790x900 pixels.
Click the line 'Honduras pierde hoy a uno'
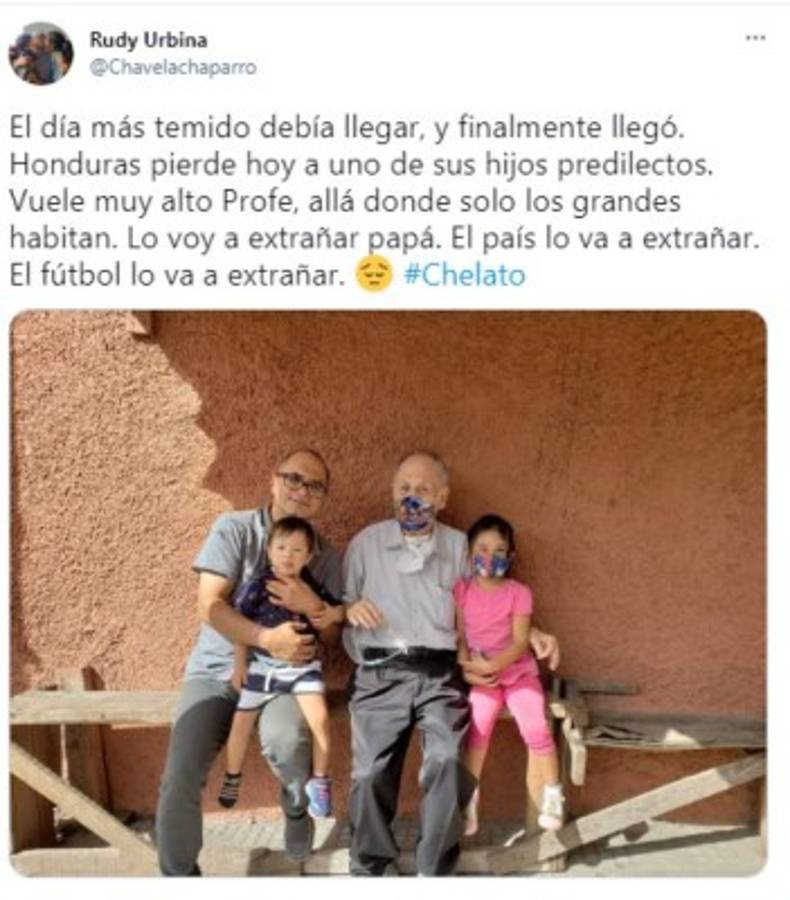pos(361,165)
